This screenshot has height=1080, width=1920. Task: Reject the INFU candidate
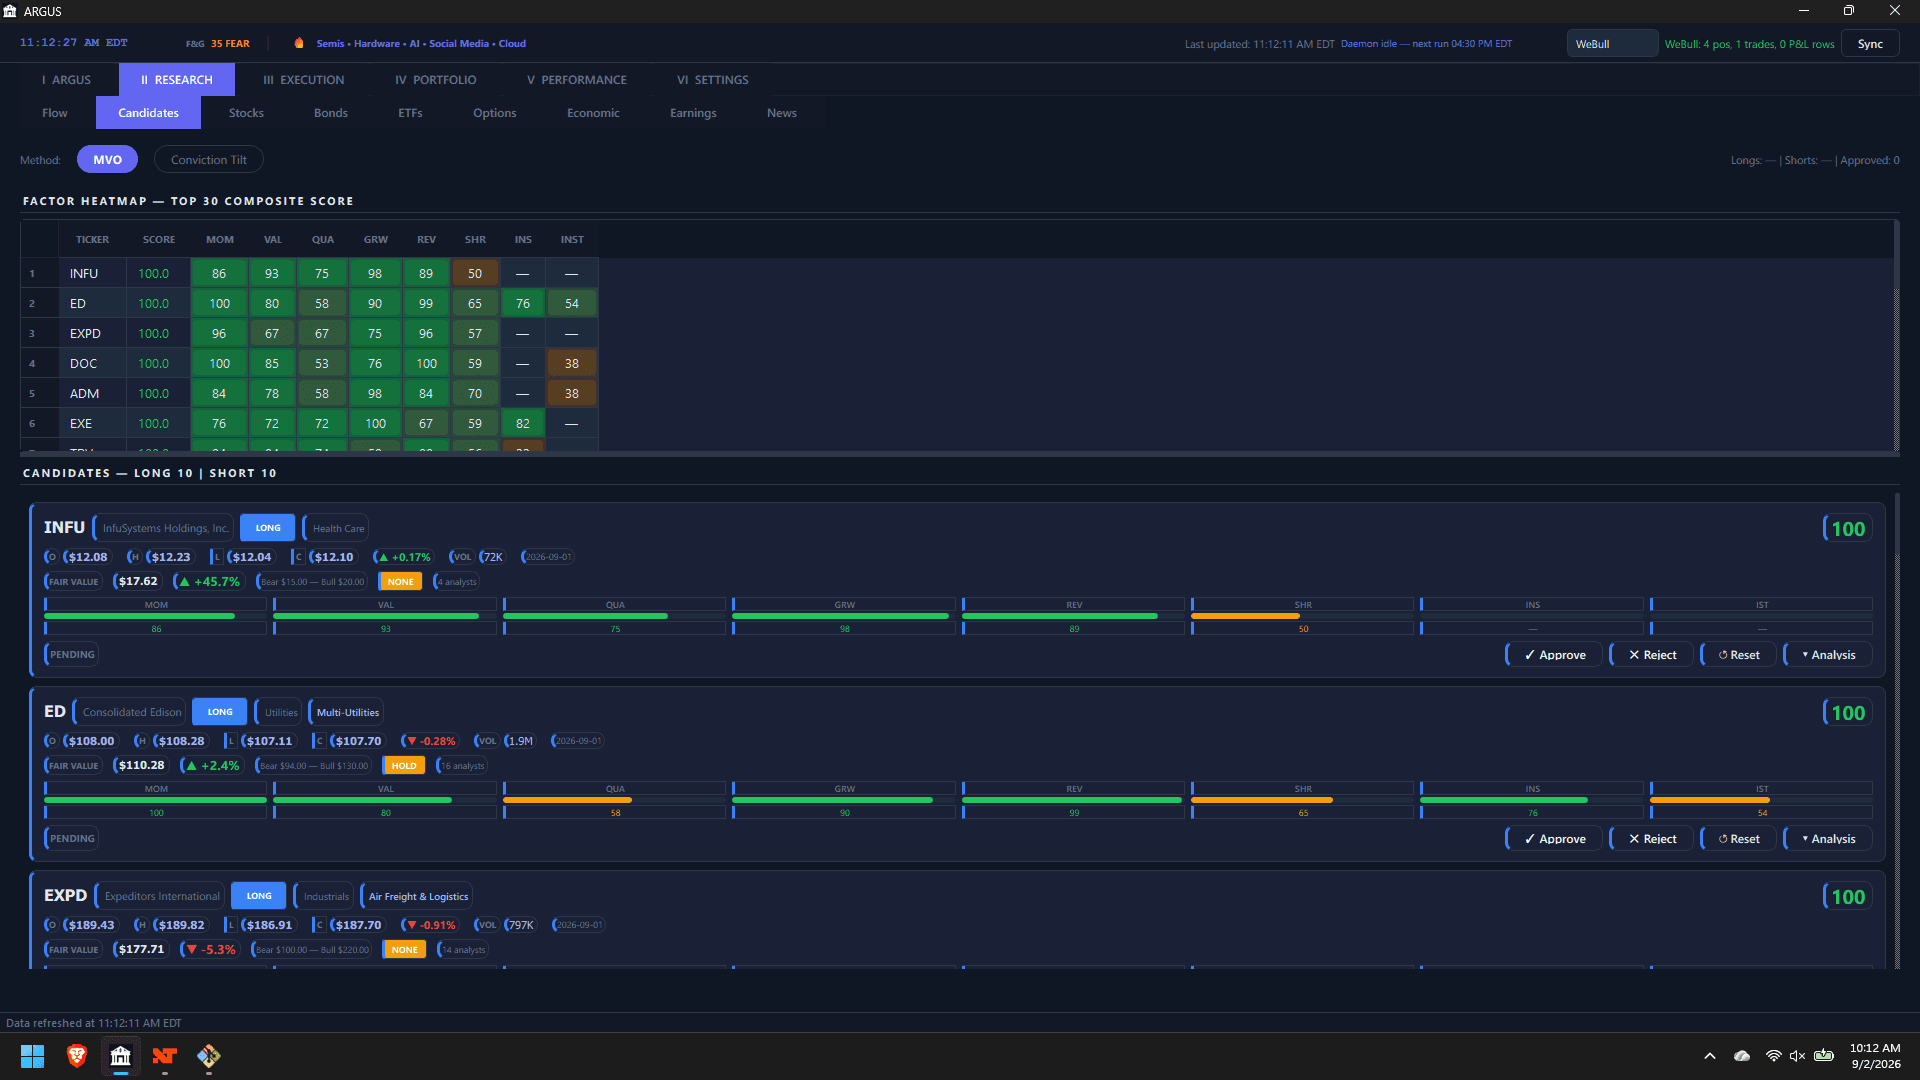pyautogui.click(x=1652, y=655)
